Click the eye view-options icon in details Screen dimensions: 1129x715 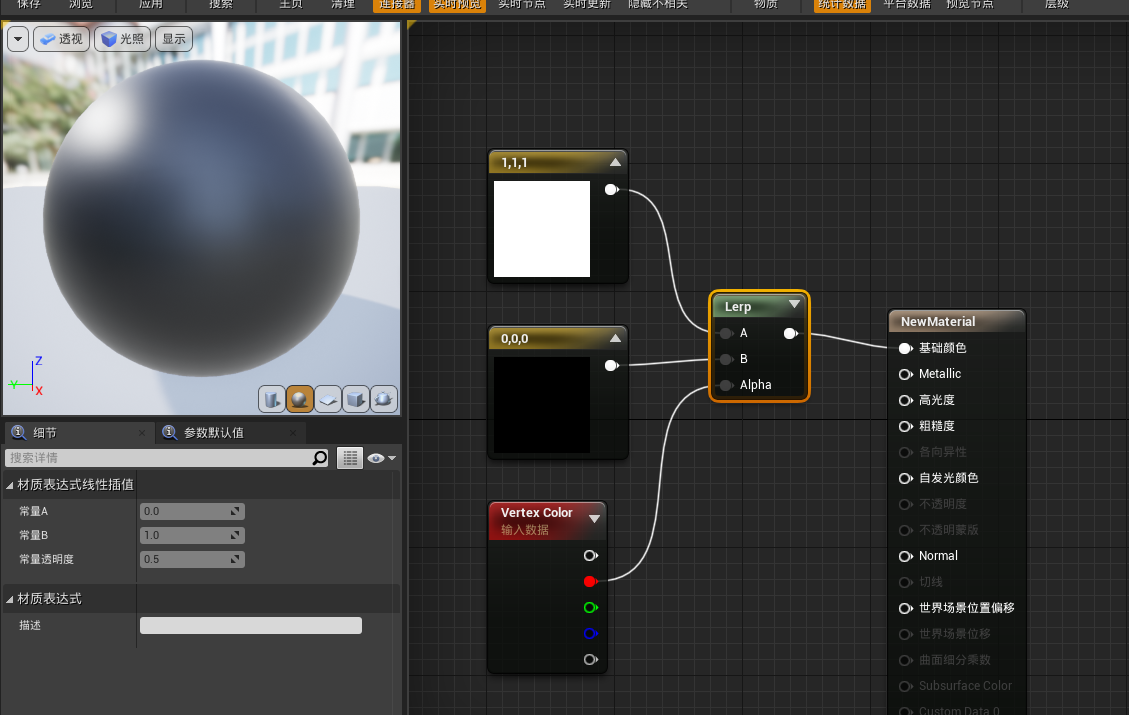pos(375,458)
